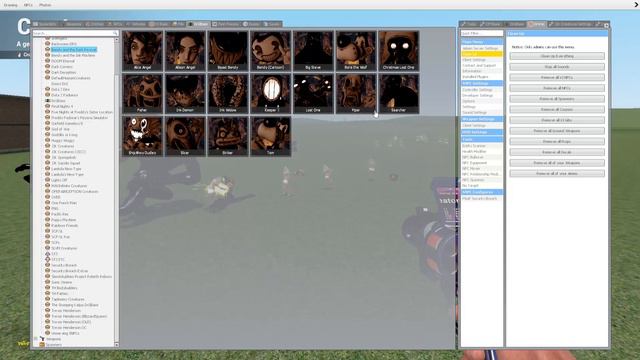Open the Sound Settings entry

(x=482, y=112)
